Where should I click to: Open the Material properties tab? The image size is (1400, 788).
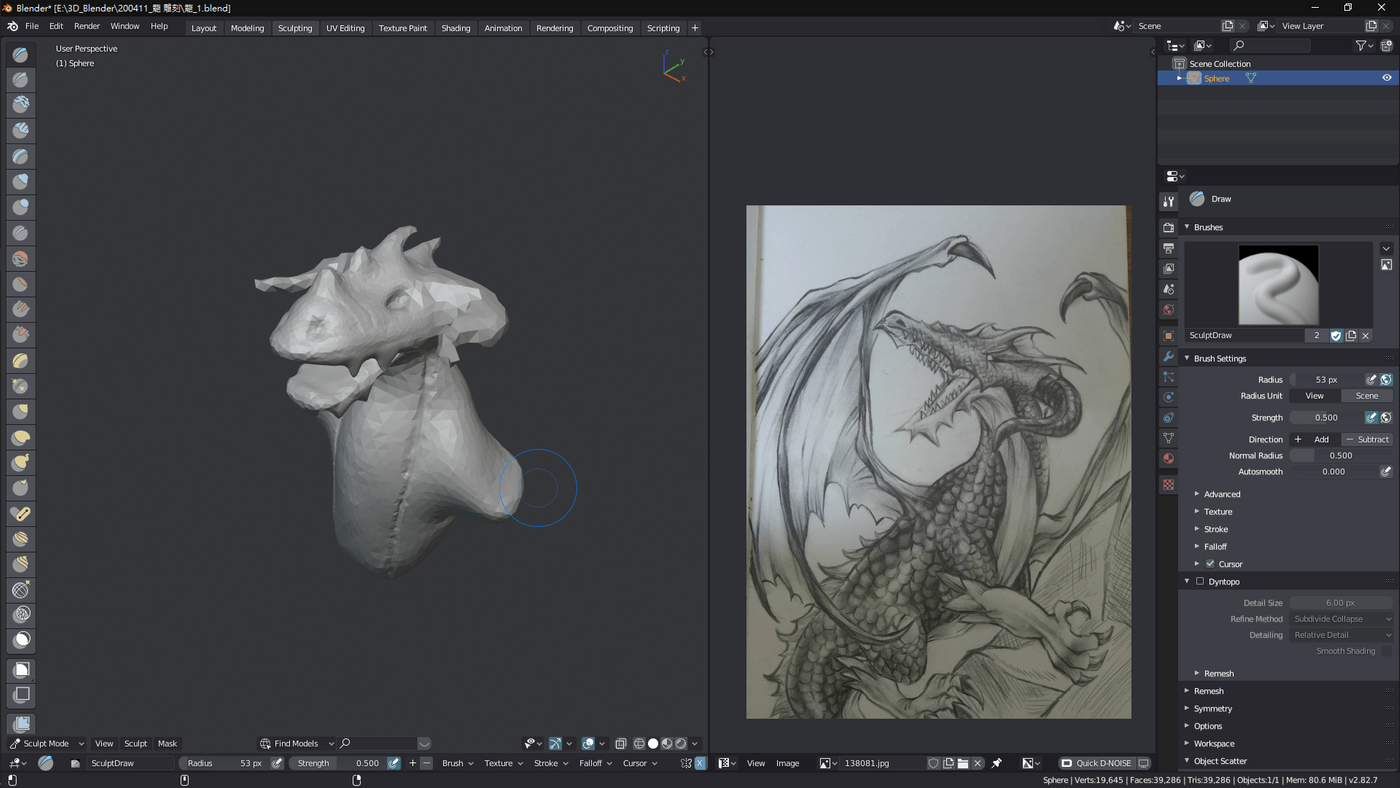coord(1168,458)
